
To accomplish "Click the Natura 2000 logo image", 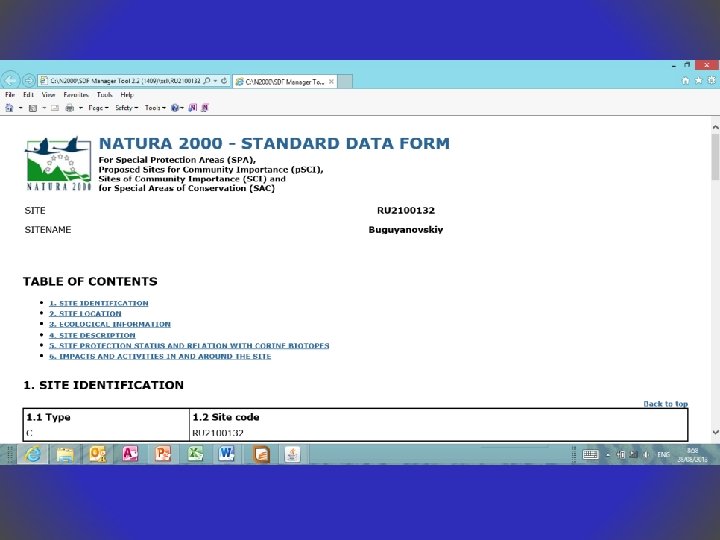I will tap(58, 163).
